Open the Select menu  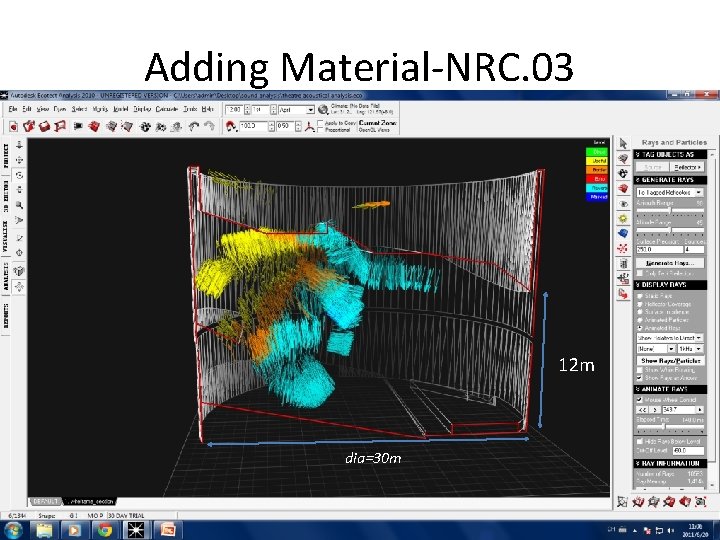click(79, 109)
